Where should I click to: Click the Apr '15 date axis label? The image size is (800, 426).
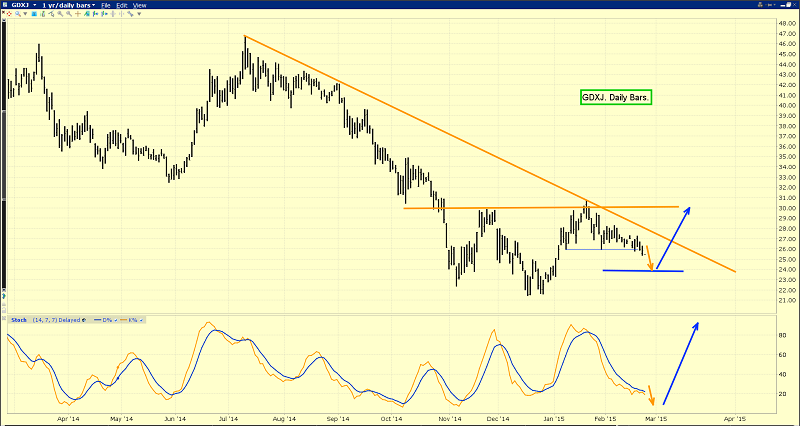(x=735, y=418)
